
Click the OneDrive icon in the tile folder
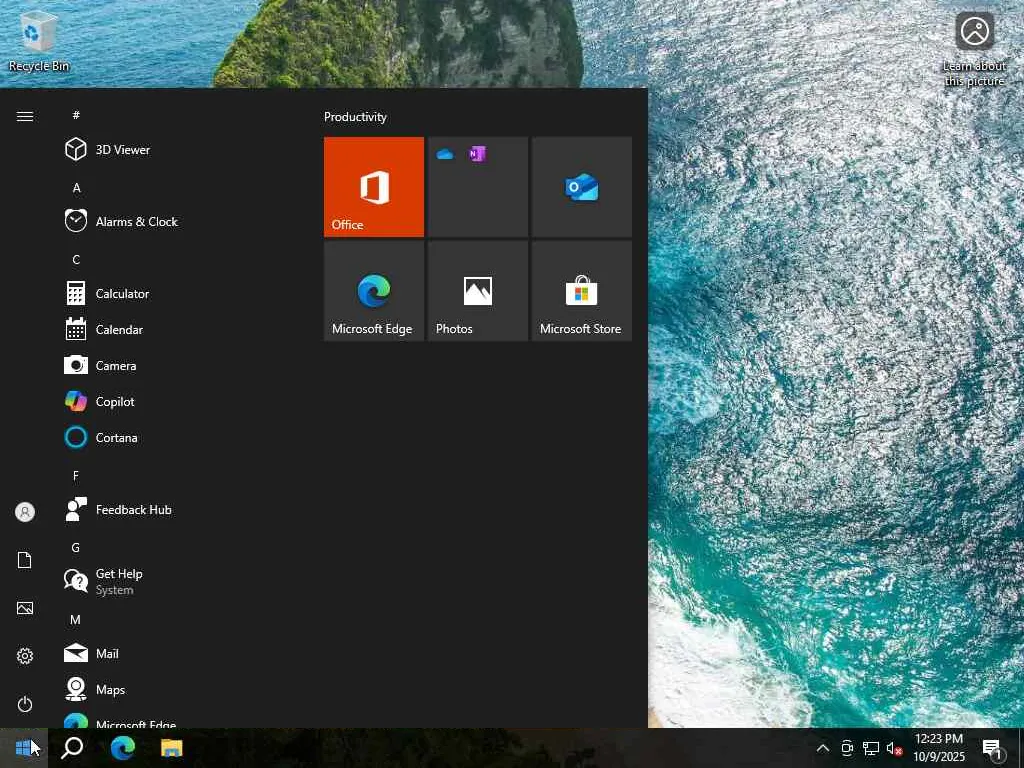click(445, 154)
